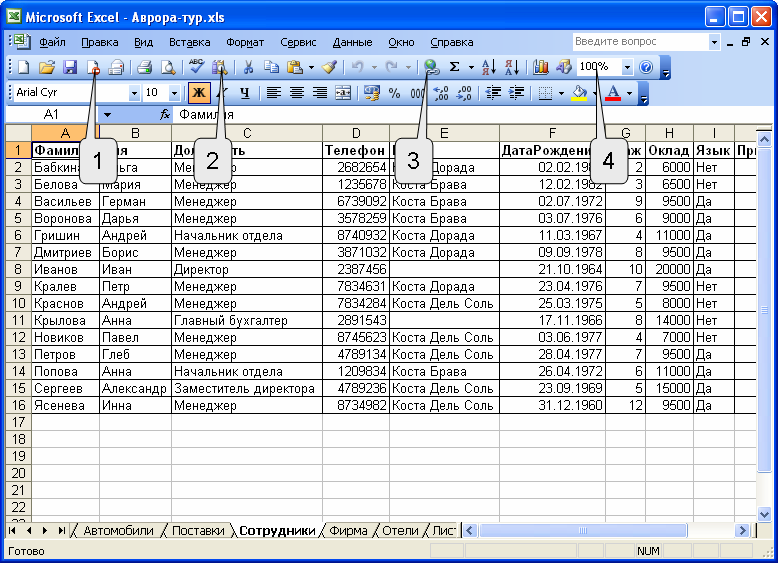Image resolution: width=778 pixels, height=563 pixels.
Task: Apply yellow fill color
Action: coord(579,93)
